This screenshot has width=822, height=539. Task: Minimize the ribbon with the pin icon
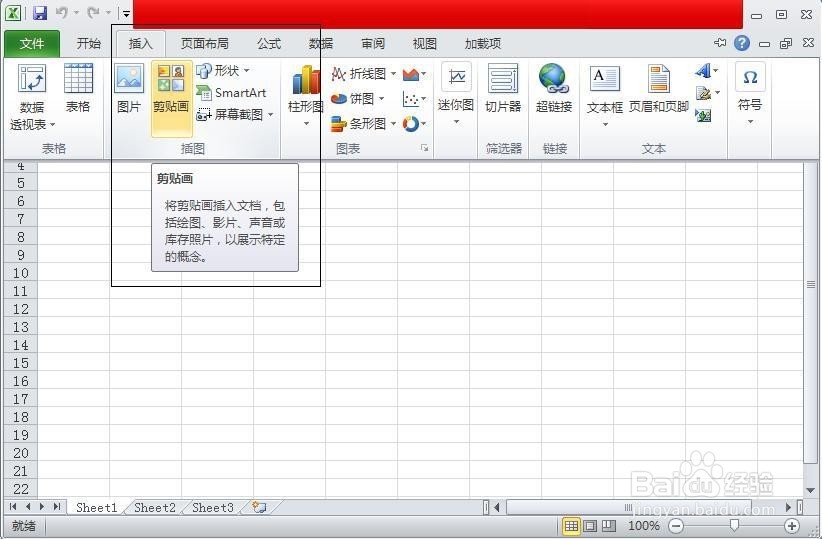720,42
